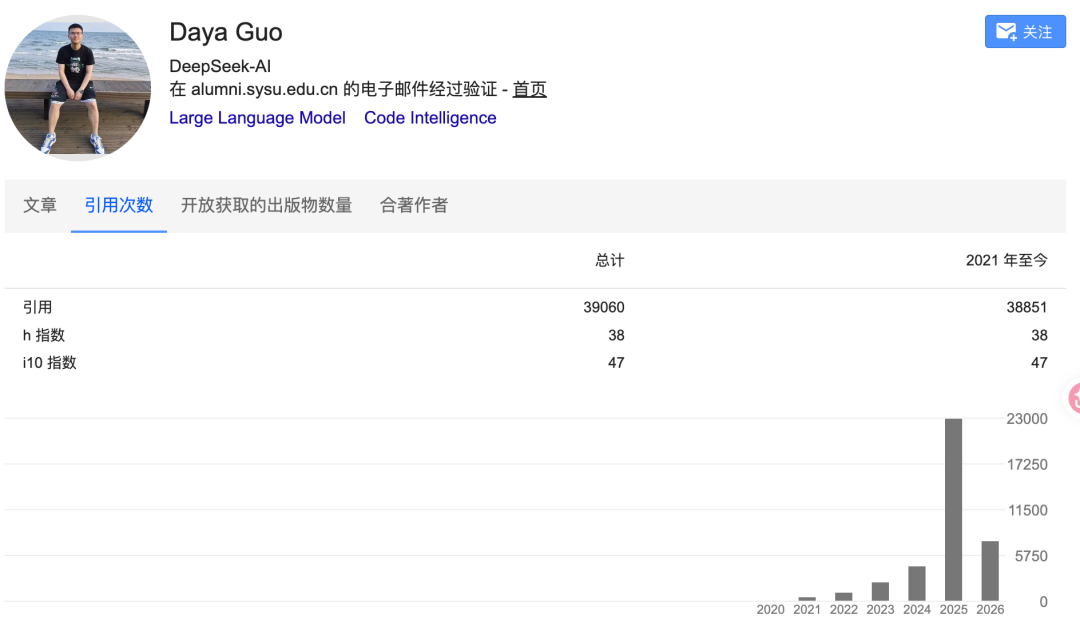The image size is (1080, 627).
Task: Follow the author with the 关注 button label
Action: pyautogui.click(x=1037, y=32)
